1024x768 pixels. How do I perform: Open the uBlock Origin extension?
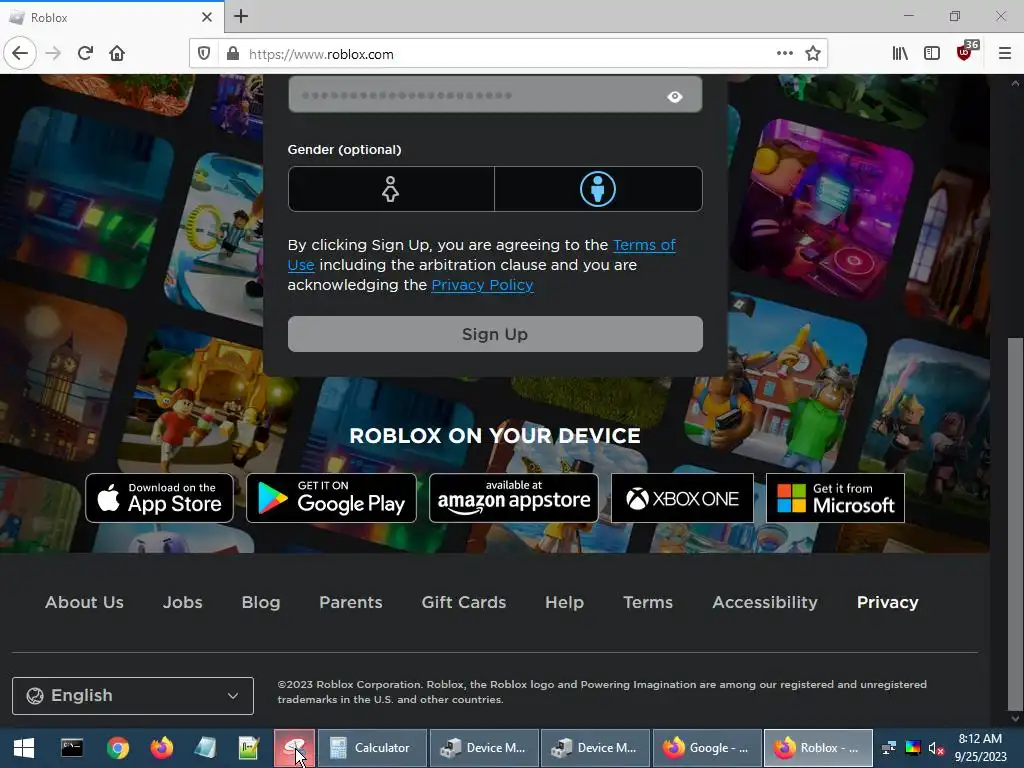coord(965,54)
